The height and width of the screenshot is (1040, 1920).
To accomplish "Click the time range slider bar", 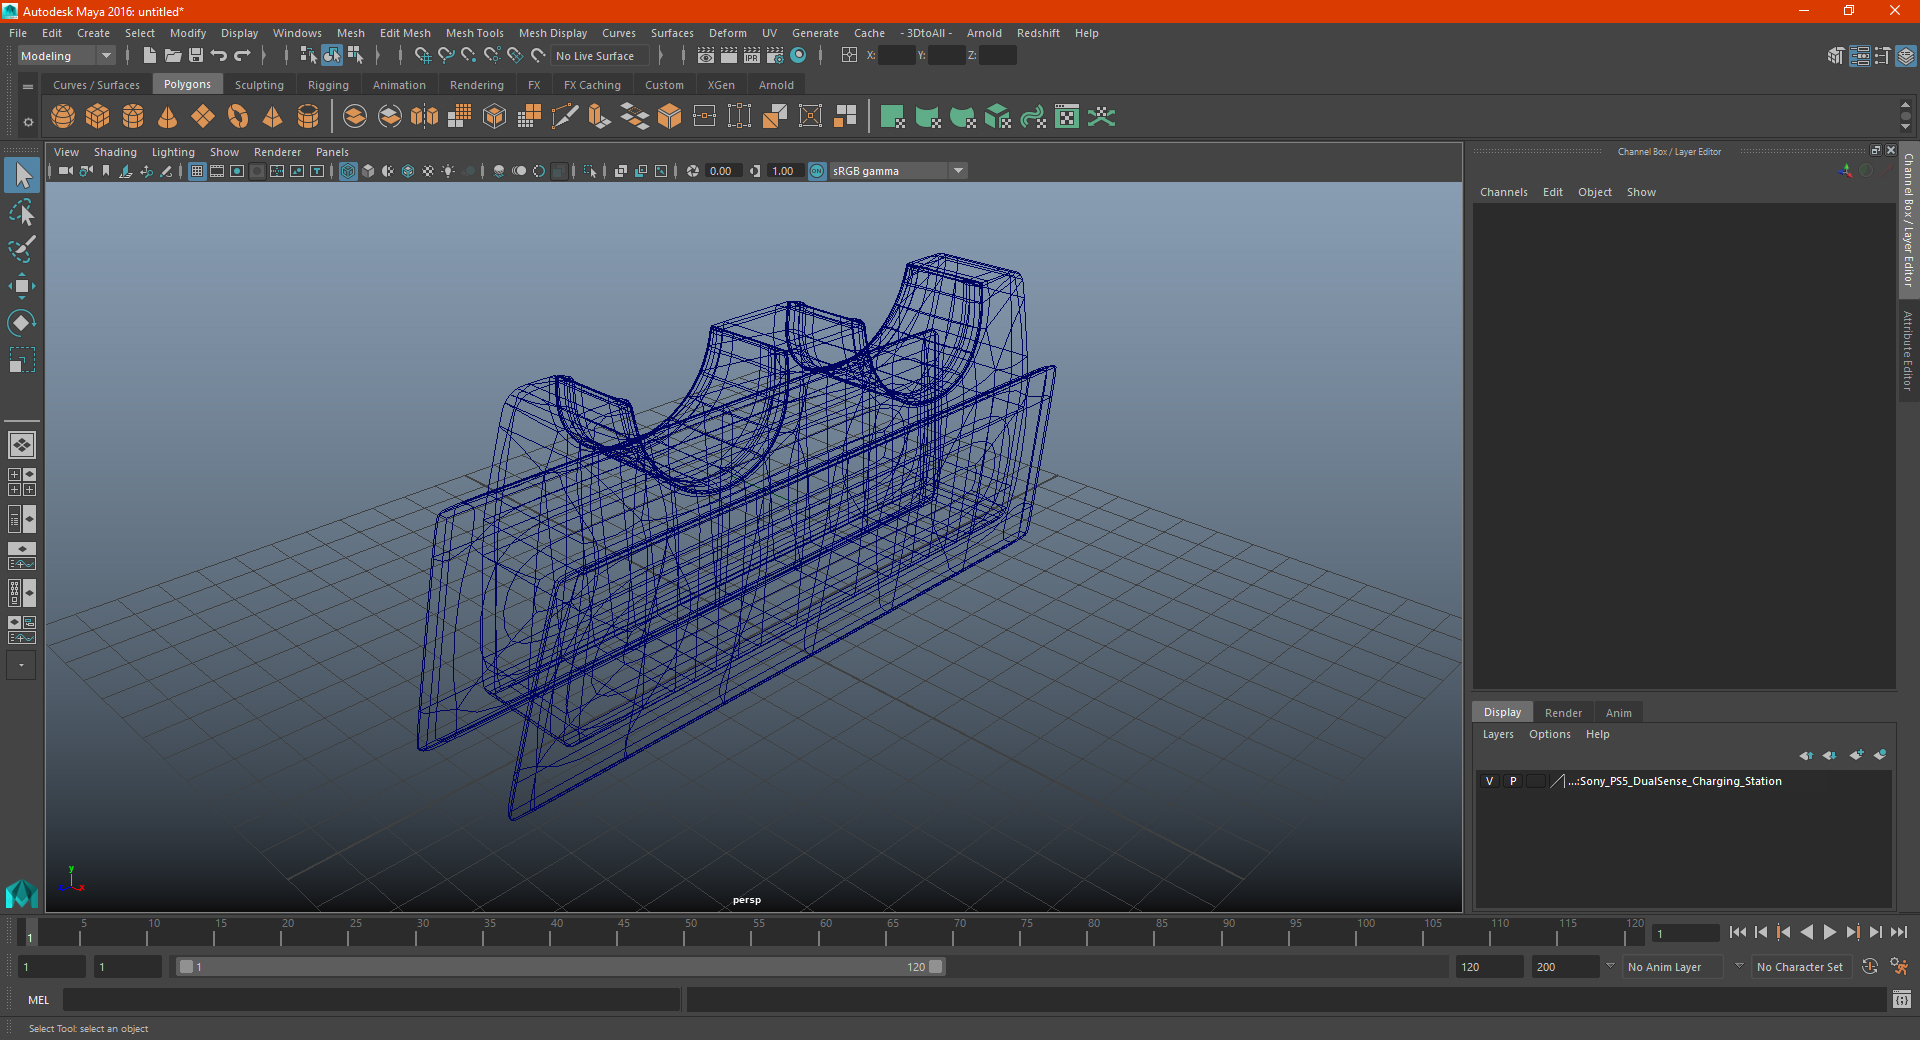I will coord(560,967).
